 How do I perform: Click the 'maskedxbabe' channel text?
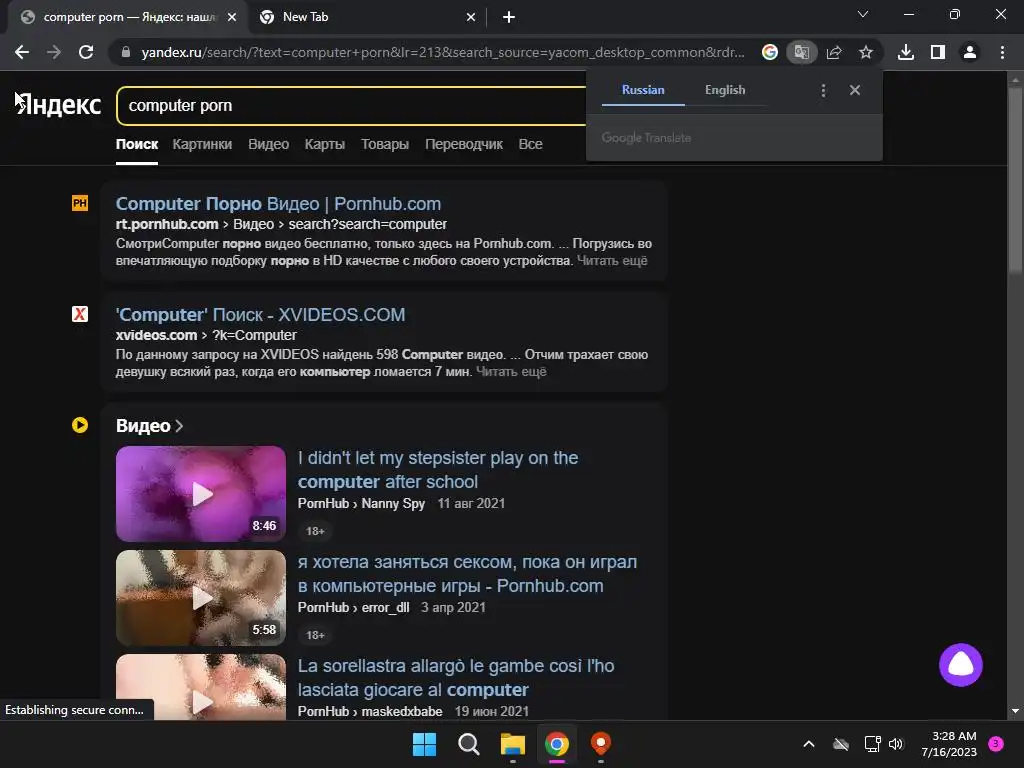click(x=402, y=711)
